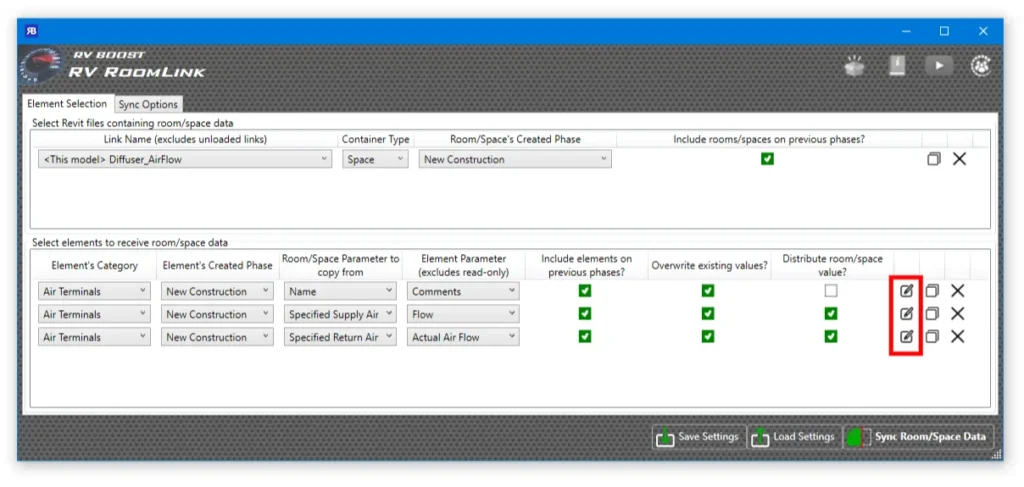Open the community people icon in the header
1024x487 pixels.
981,65
